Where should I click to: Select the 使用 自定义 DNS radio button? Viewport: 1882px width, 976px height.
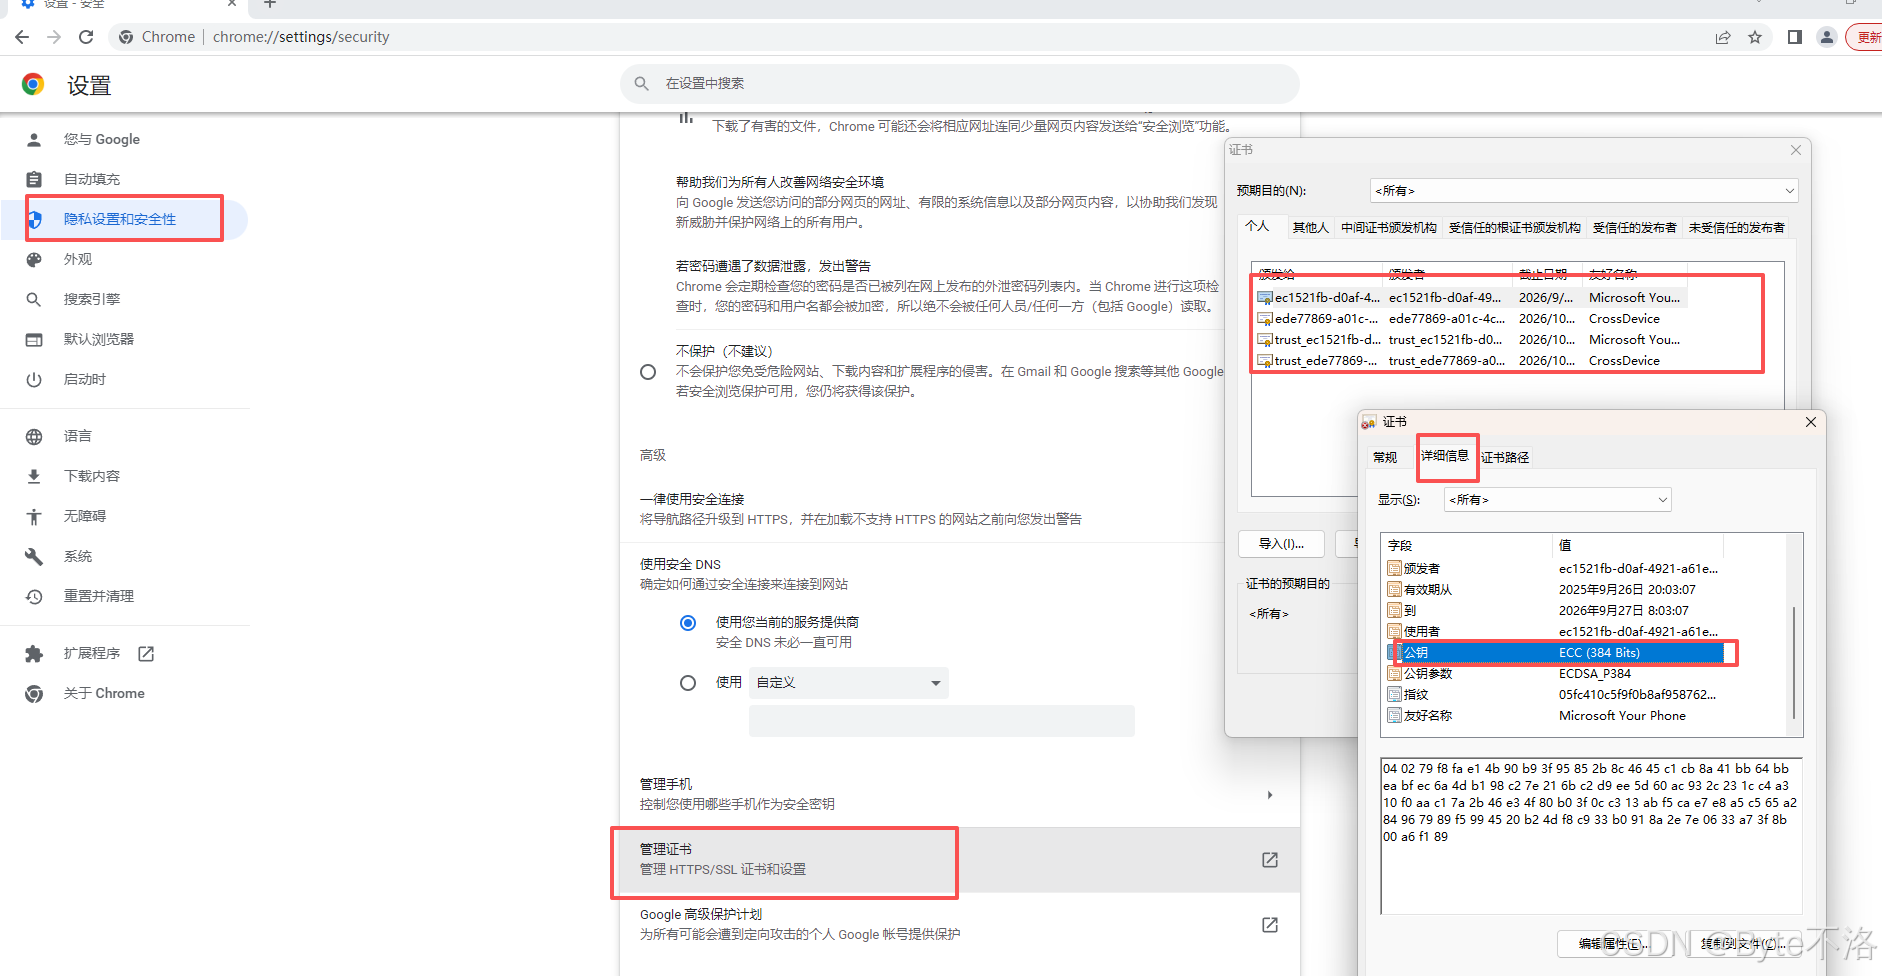[x=688, y=683]
